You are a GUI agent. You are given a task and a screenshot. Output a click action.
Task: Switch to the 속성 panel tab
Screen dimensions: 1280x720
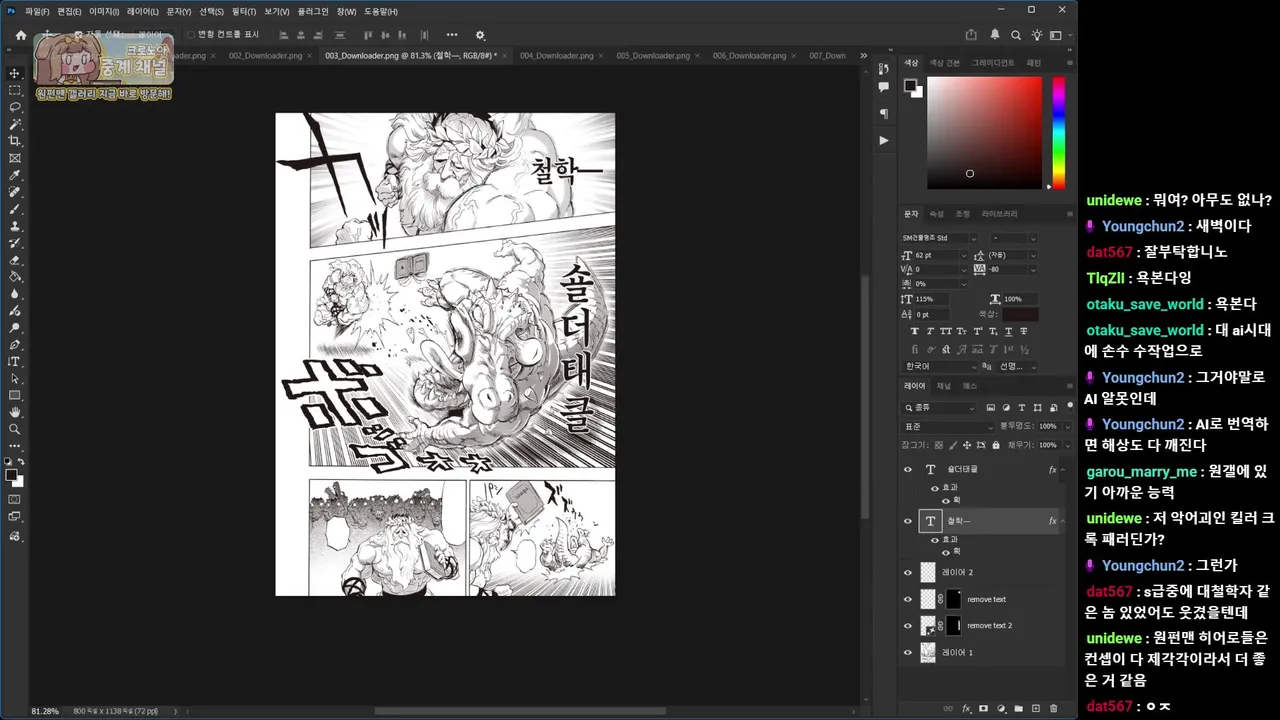click(x=937, y=214)
